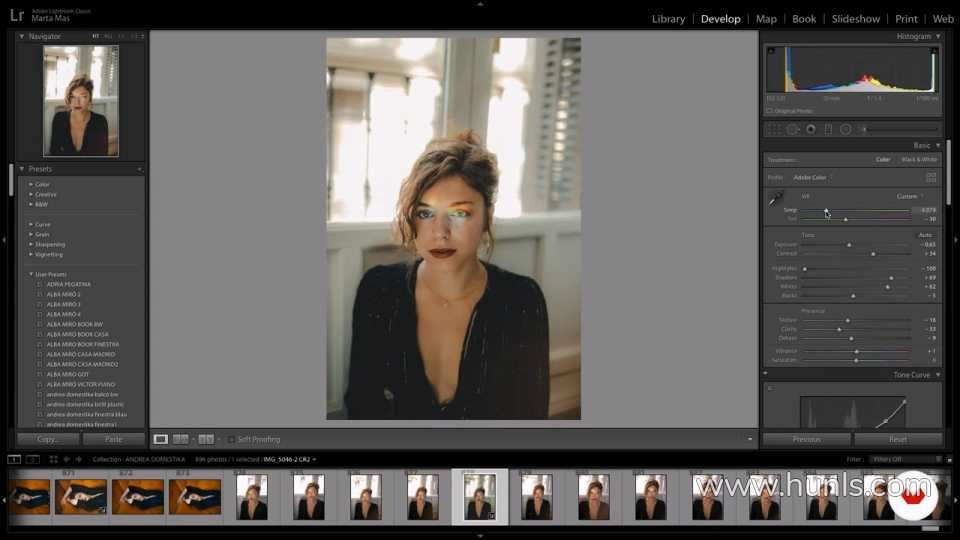The width and height of the screenshot is (960, 540).
Task: Click the Reset button
Action: (898, 439)
